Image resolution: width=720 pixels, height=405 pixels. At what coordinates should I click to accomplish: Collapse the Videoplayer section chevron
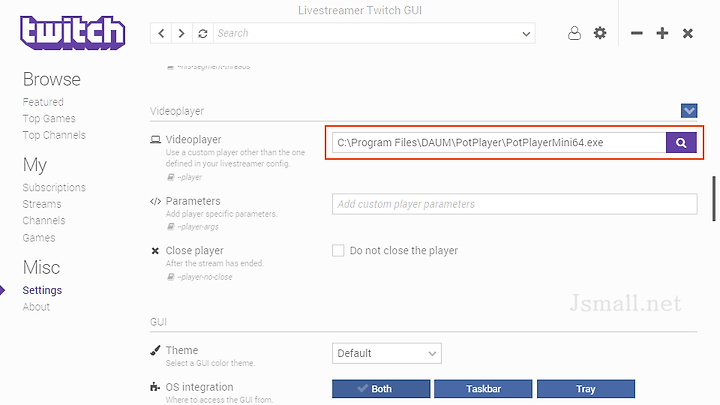689,111
